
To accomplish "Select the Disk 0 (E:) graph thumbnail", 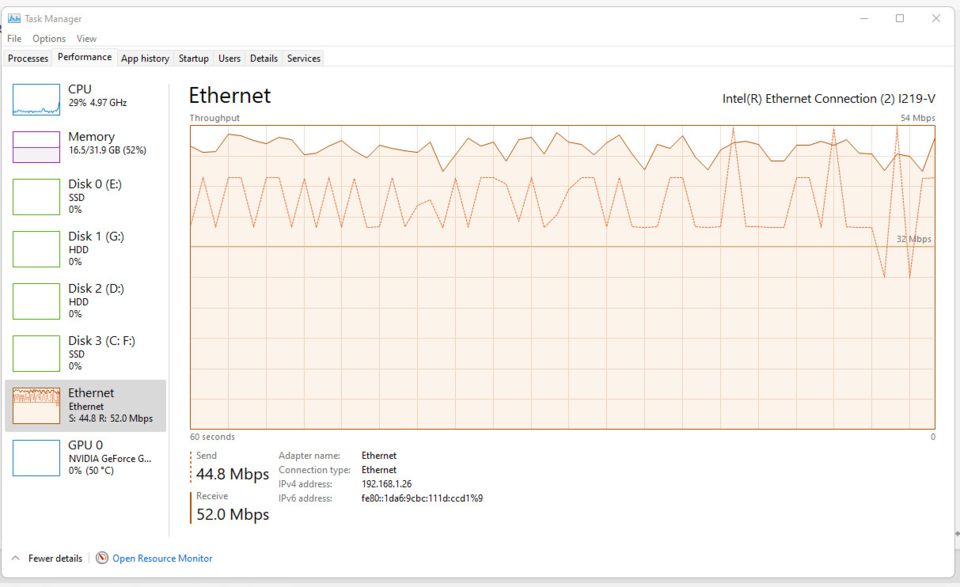I will [36, 196].
